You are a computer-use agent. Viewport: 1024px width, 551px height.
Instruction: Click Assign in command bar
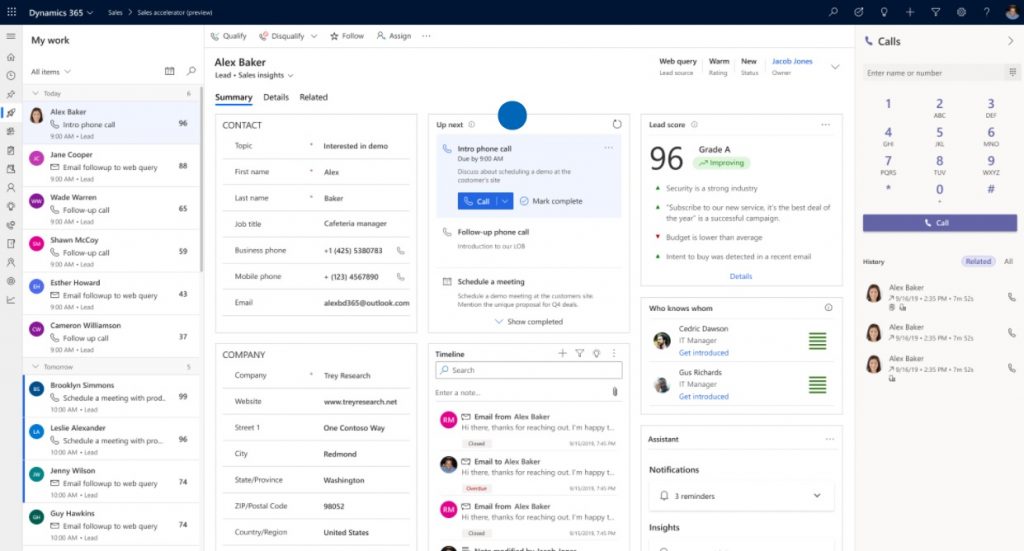coord(394,36)
